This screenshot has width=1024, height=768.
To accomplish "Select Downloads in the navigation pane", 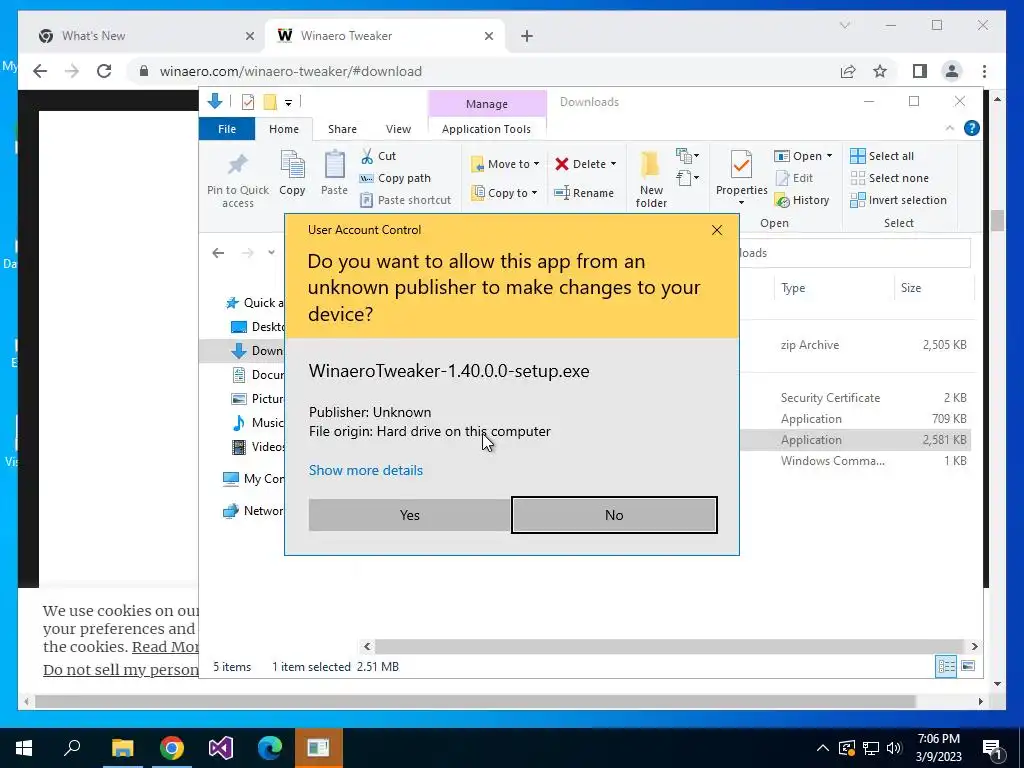I will pyautogui.click(x=242, y=351).
